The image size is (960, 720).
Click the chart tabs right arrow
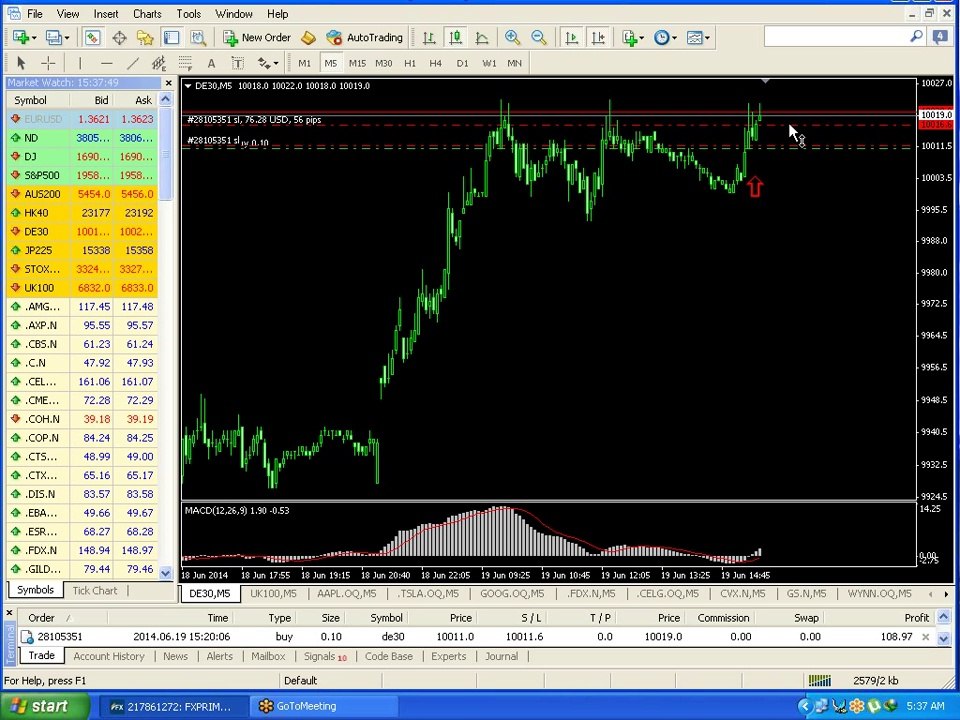(946, 594)
